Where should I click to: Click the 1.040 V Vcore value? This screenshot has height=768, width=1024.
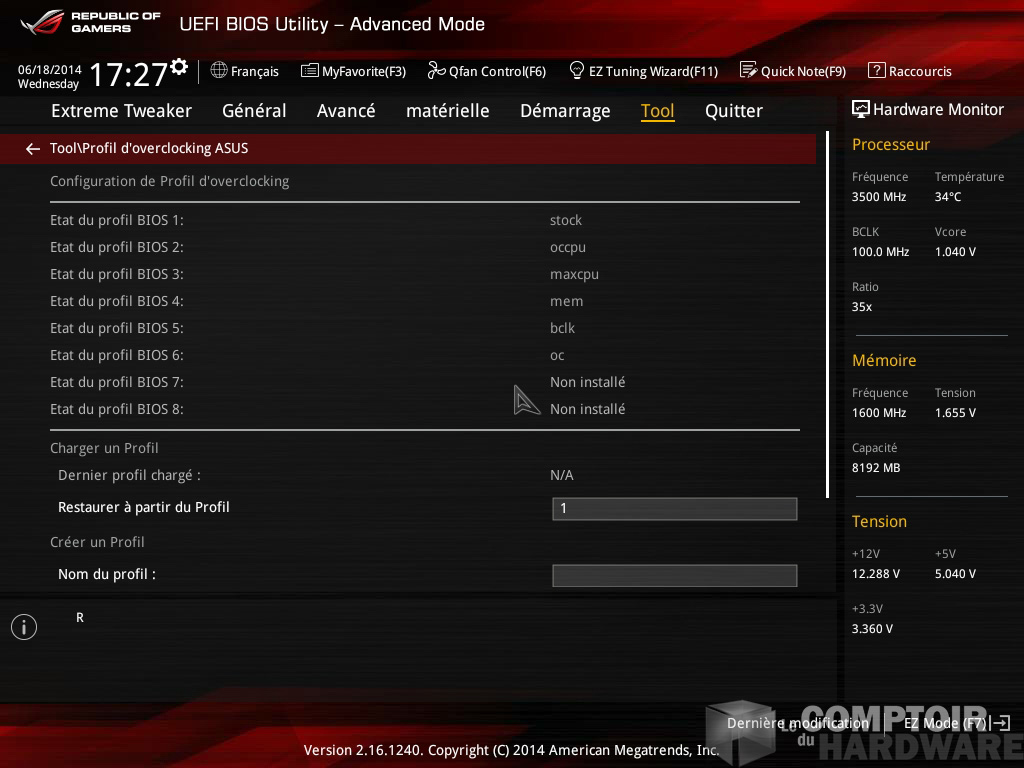(x=955, y=251)
